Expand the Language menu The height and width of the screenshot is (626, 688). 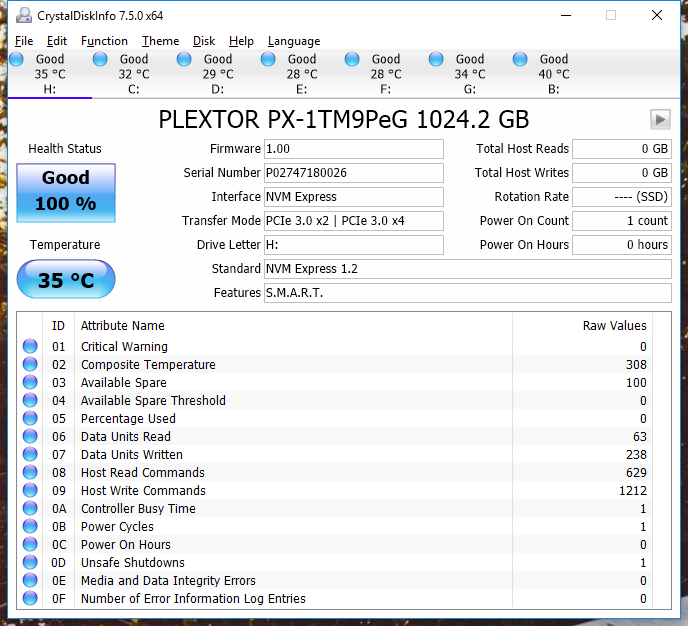(x=293, y=41)
